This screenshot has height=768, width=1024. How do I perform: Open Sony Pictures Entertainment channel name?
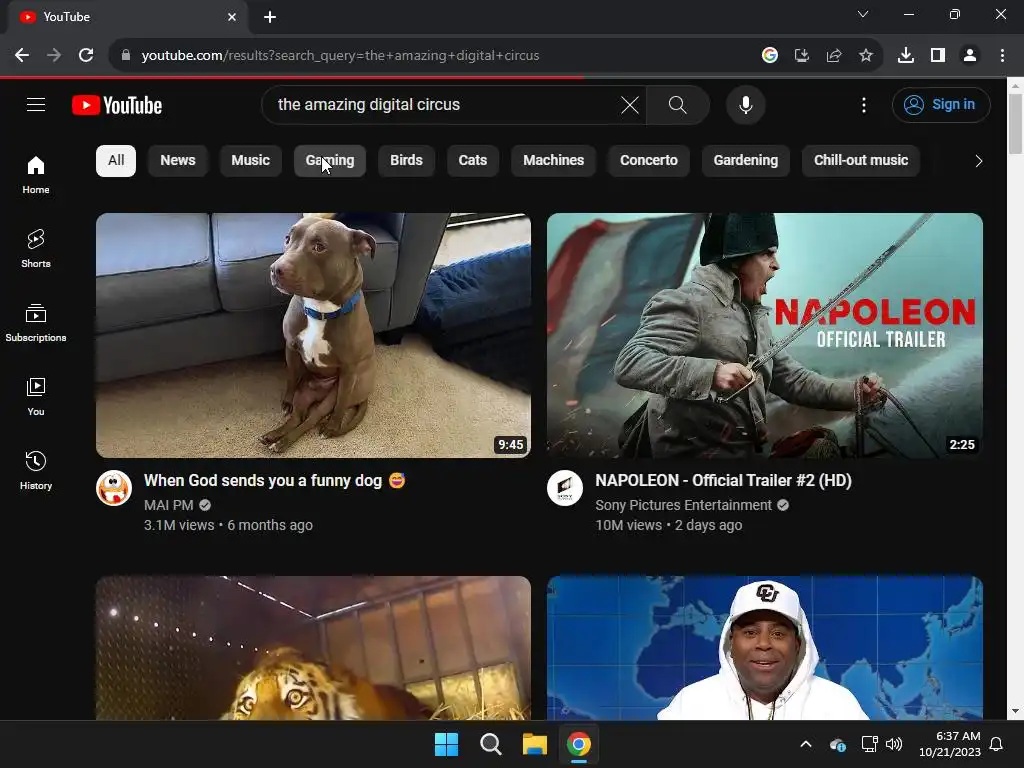click(x=683, y=505)
